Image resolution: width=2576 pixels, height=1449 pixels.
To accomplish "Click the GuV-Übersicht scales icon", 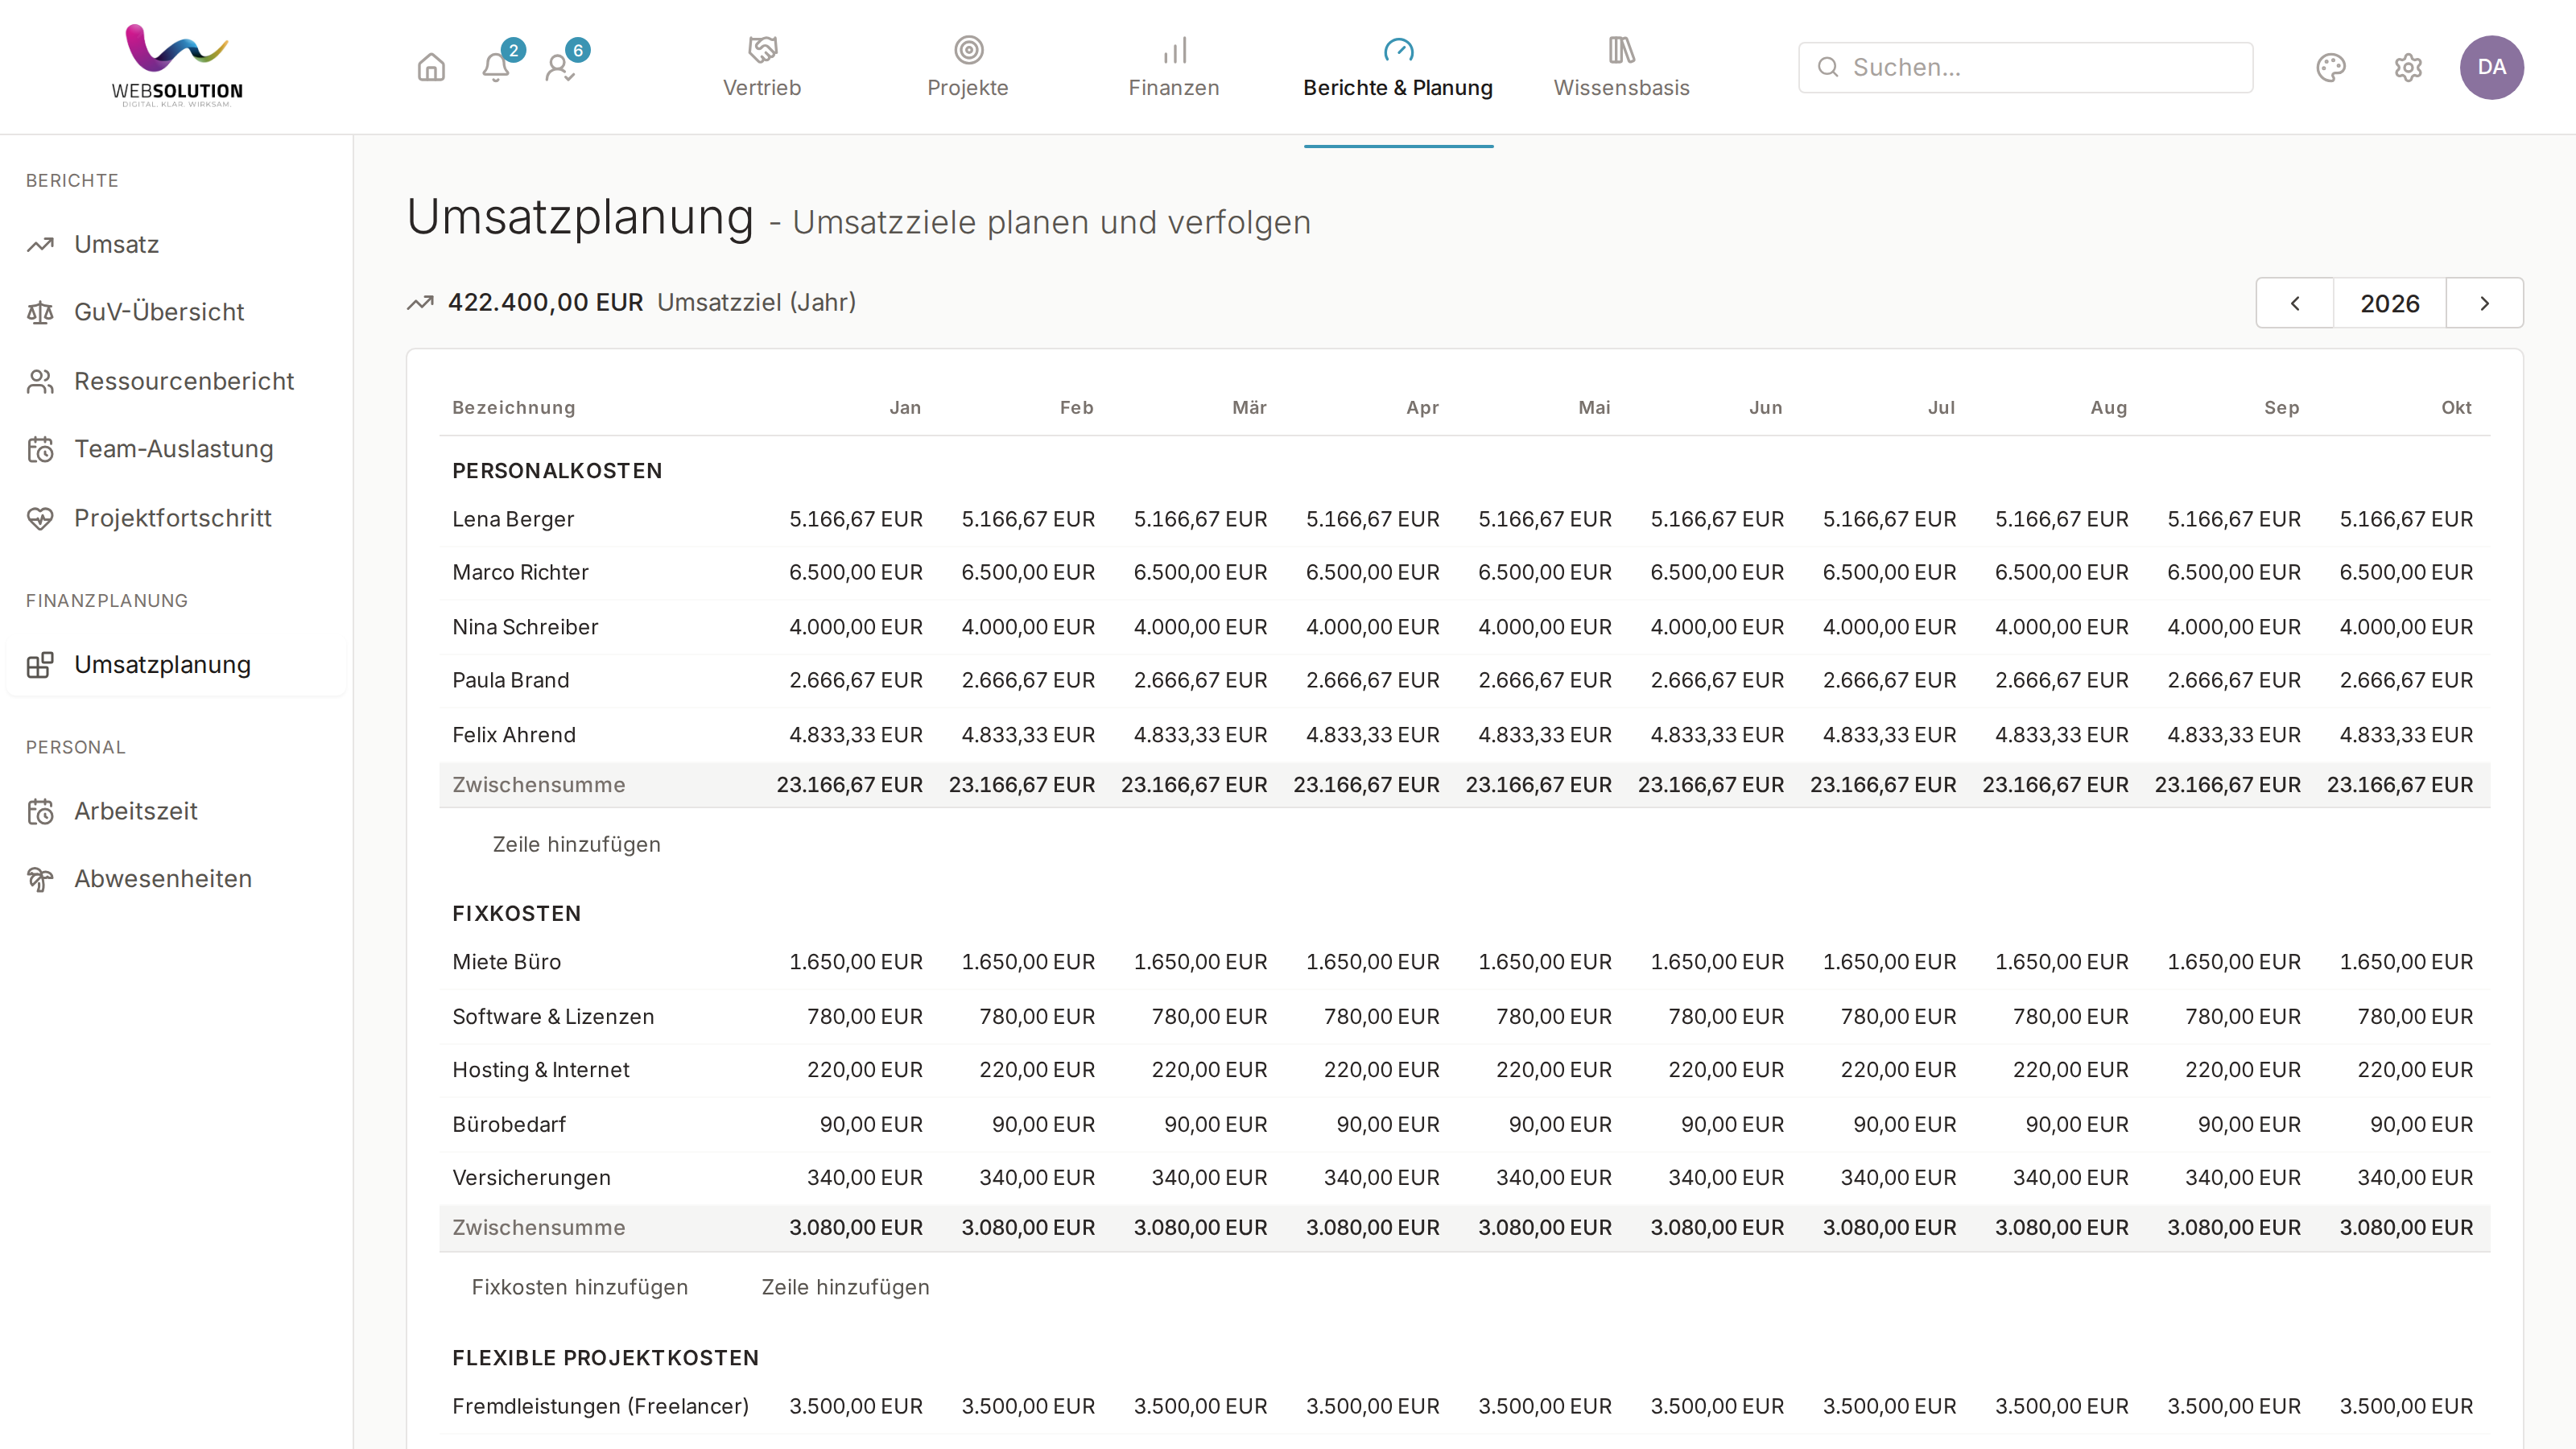I will pos(40,312).
